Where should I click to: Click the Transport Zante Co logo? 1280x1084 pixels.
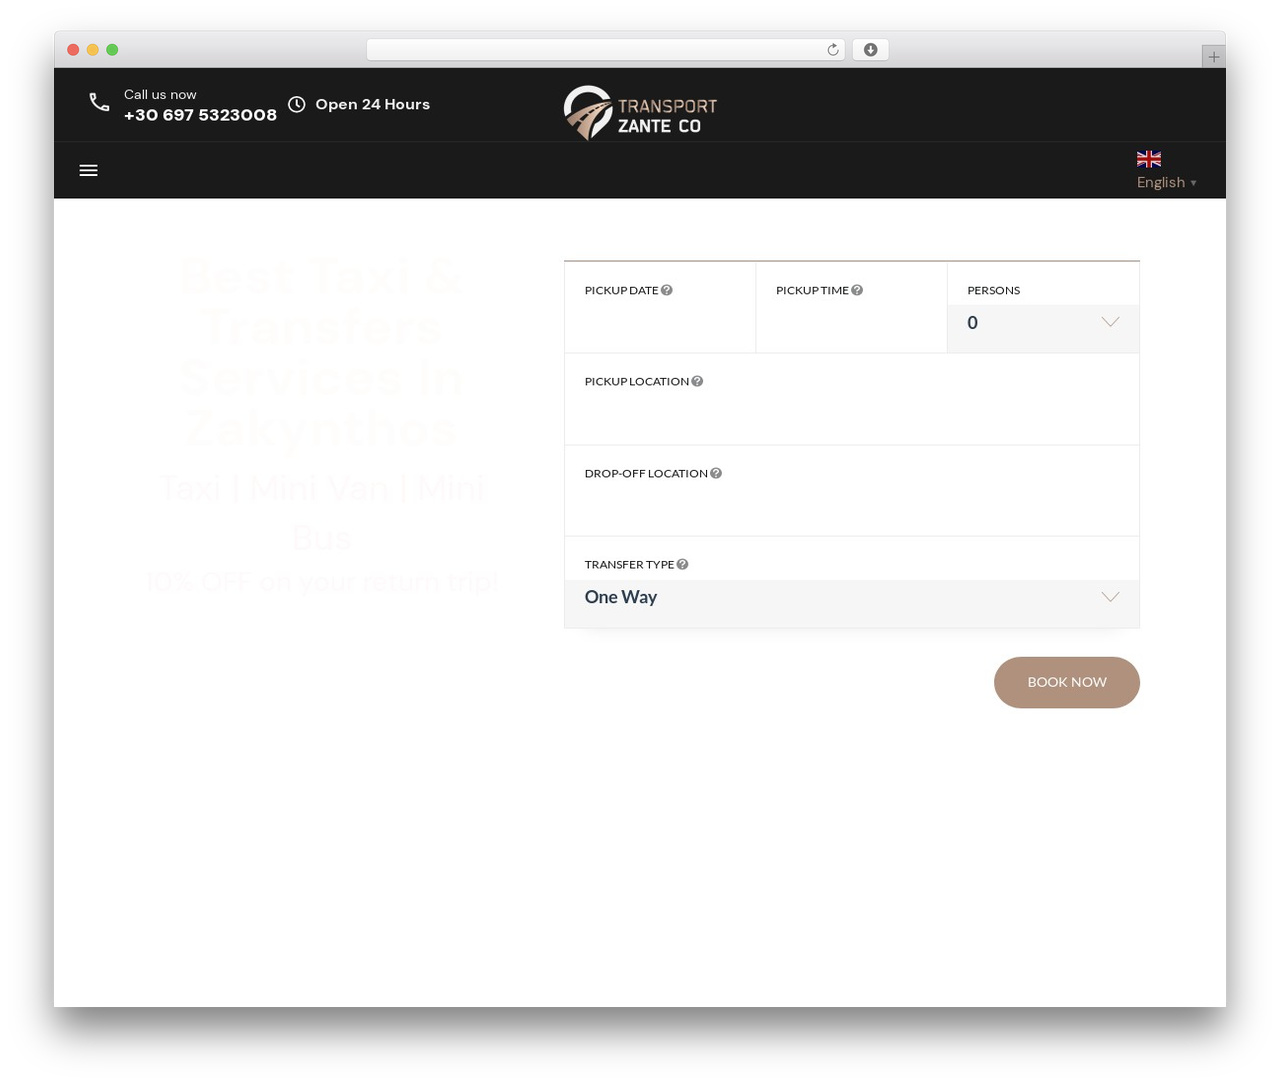[640, 113]
